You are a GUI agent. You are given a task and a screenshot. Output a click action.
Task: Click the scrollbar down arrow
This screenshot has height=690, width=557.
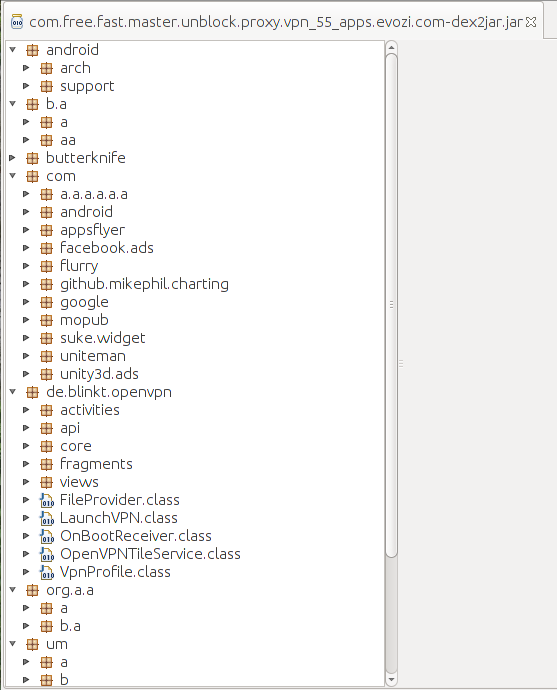[391, 679]
